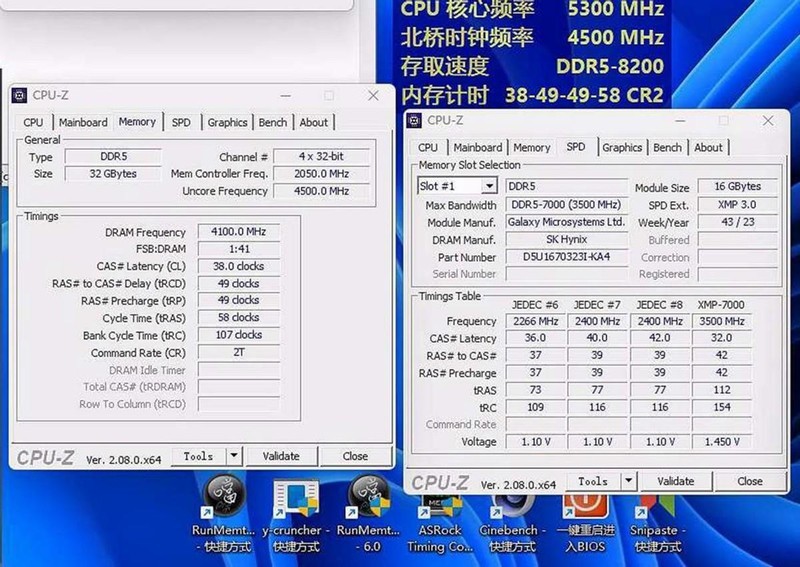Open the Cinebench desktop shortcut

coord(511,523)
